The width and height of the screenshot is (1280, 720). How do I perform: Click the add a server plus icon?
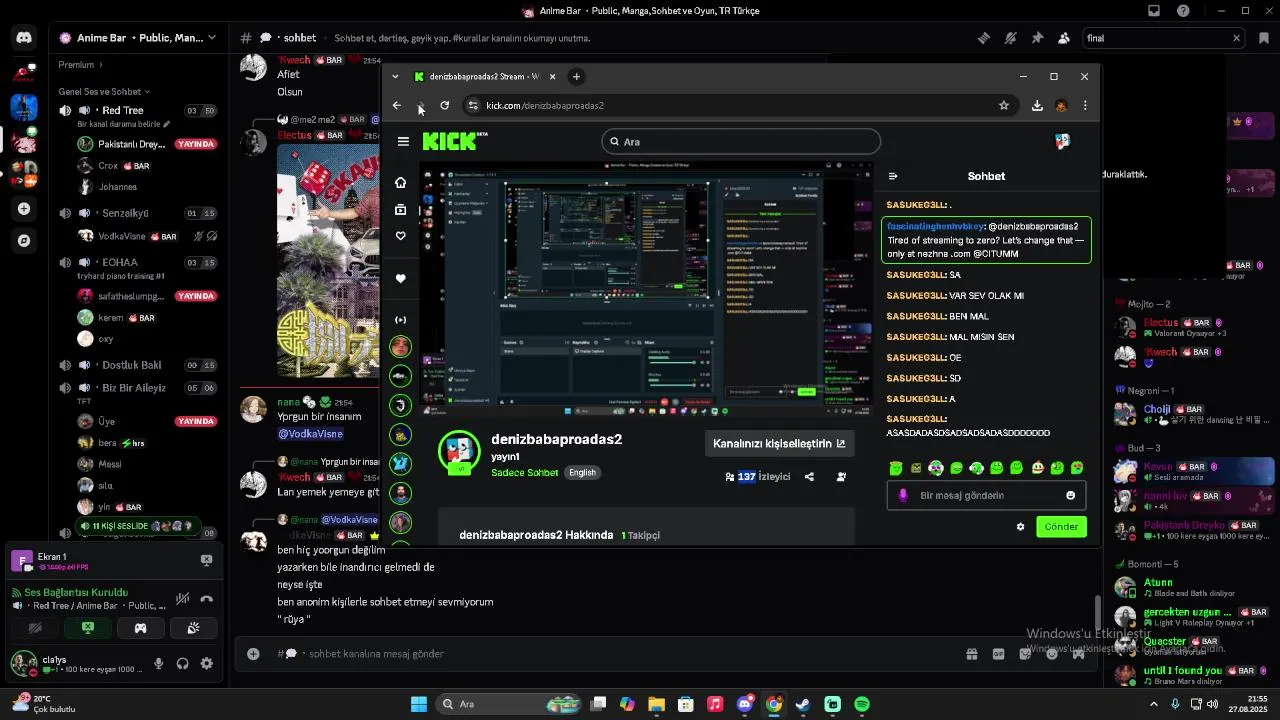tap(24, 209)
